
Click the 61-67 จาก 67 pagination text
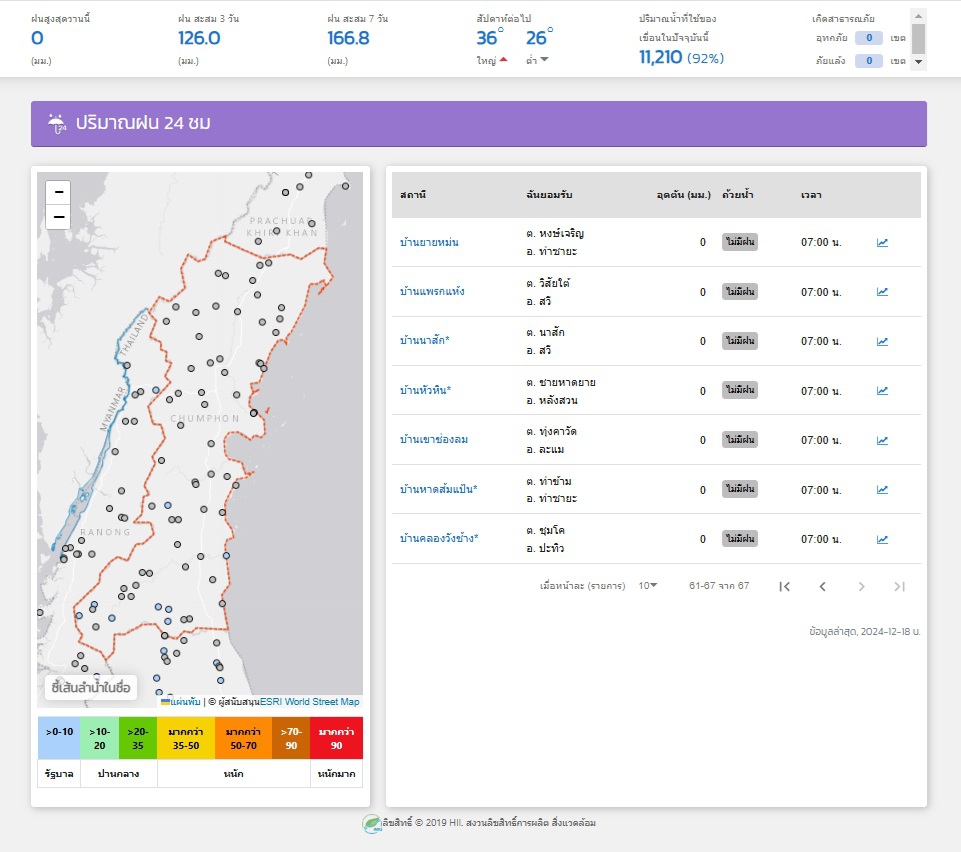point(719,585)
